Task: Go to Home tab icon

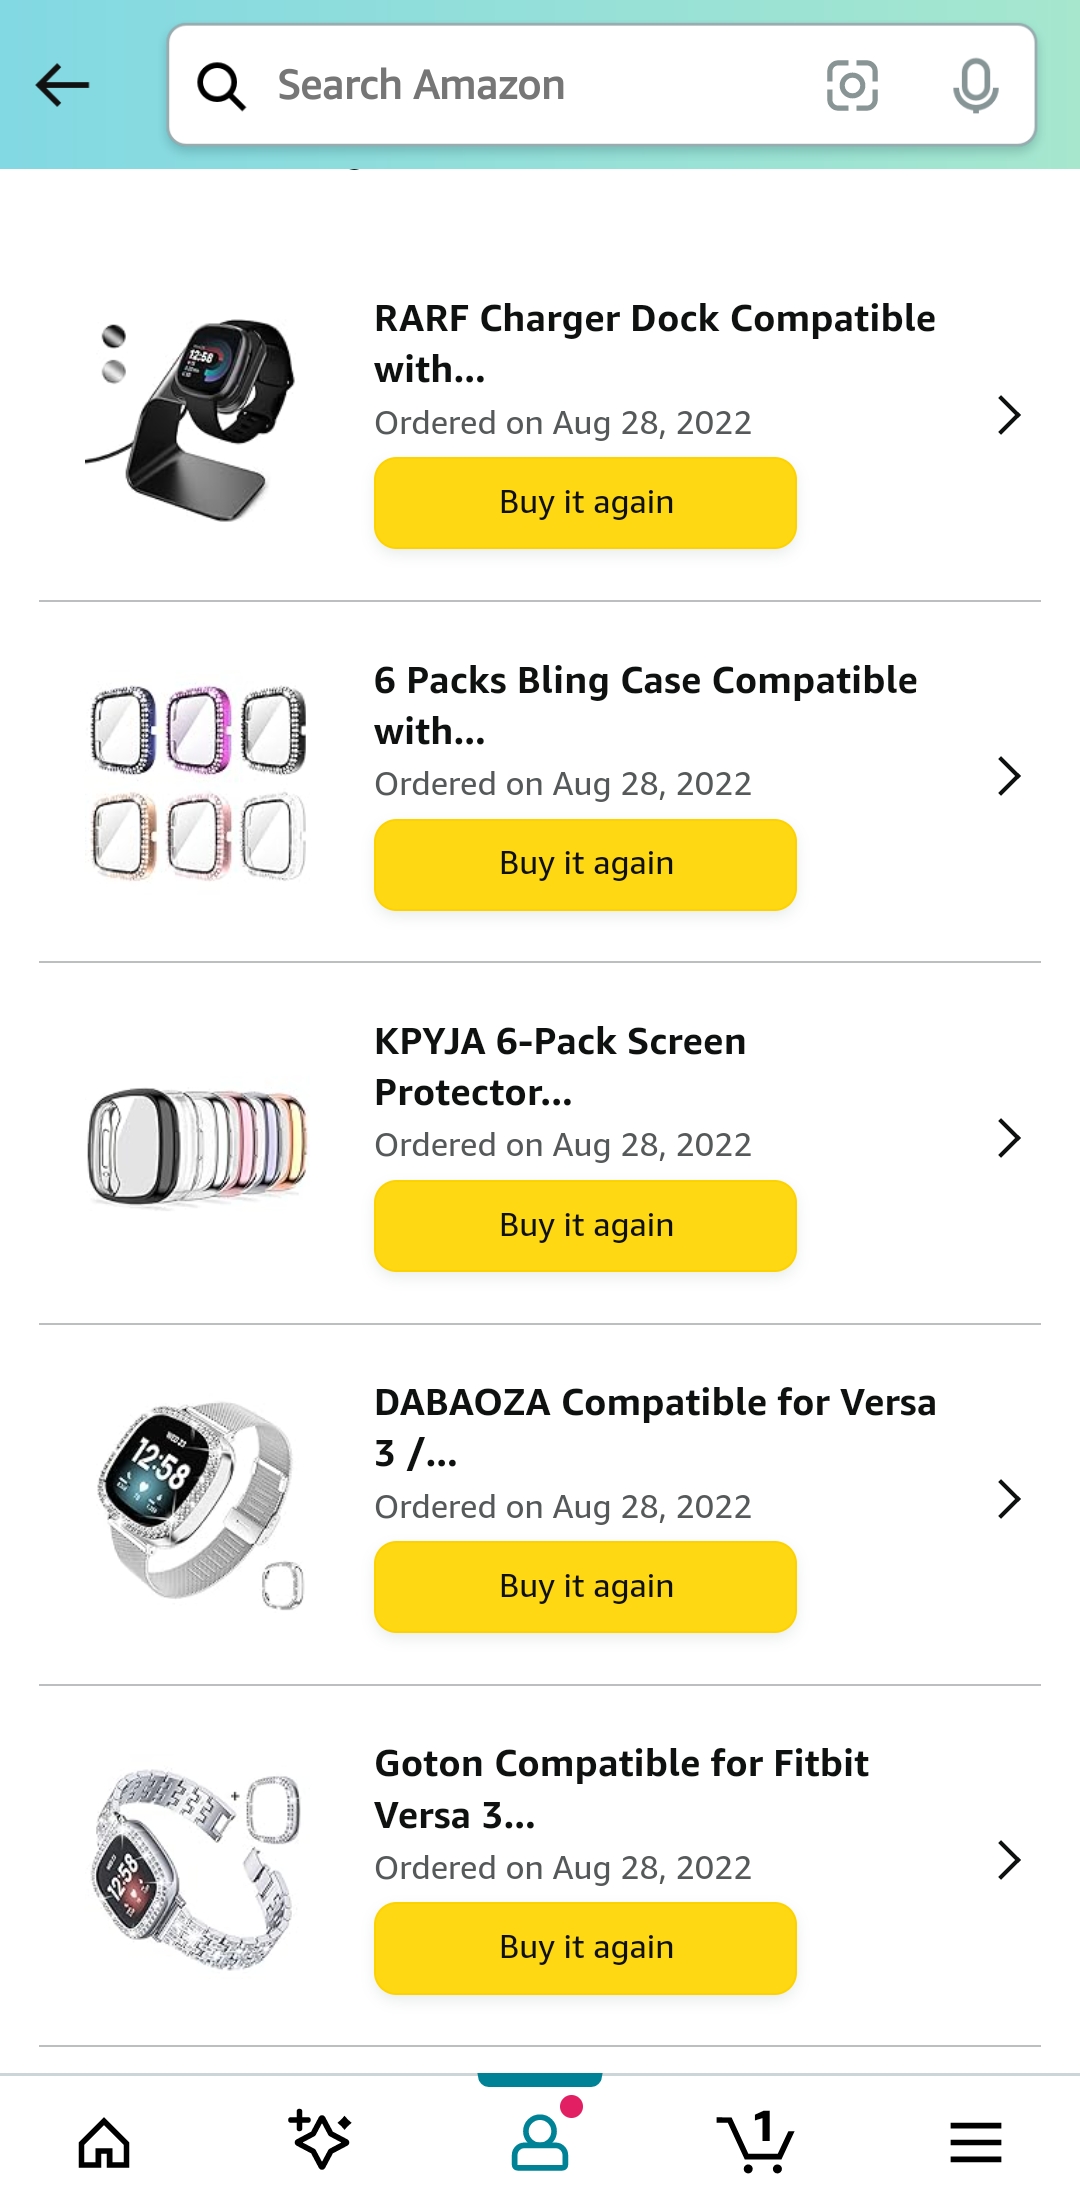Action: [x=104, y=2143]
